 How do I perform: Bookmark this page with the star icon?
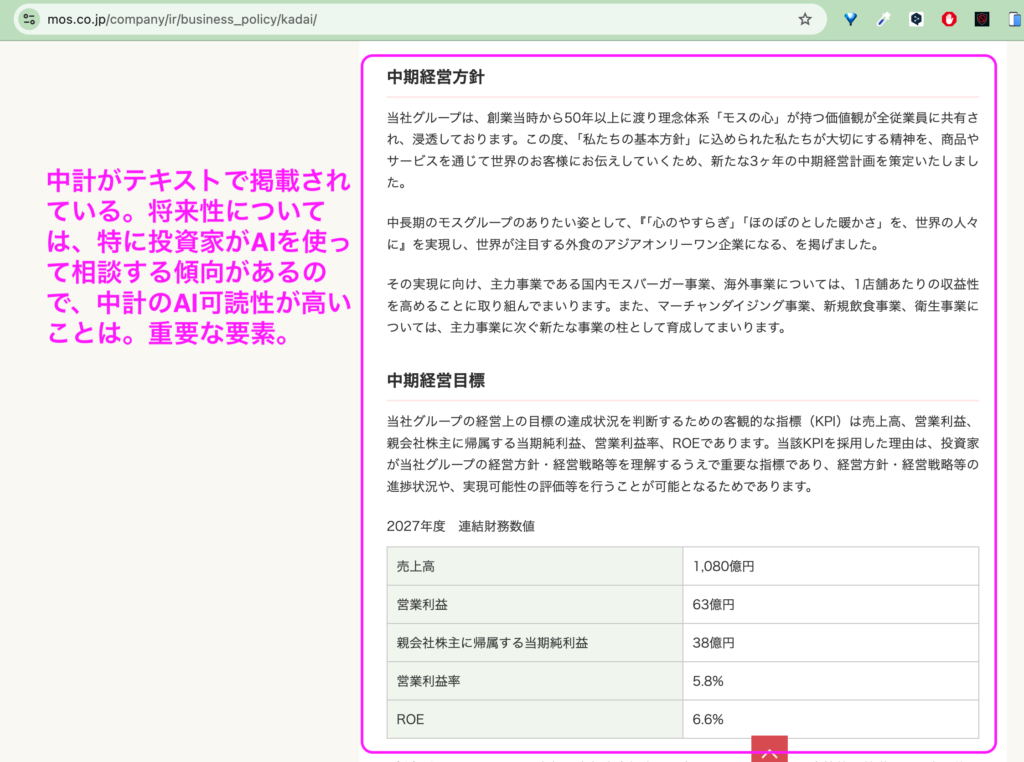click(805, 19)
